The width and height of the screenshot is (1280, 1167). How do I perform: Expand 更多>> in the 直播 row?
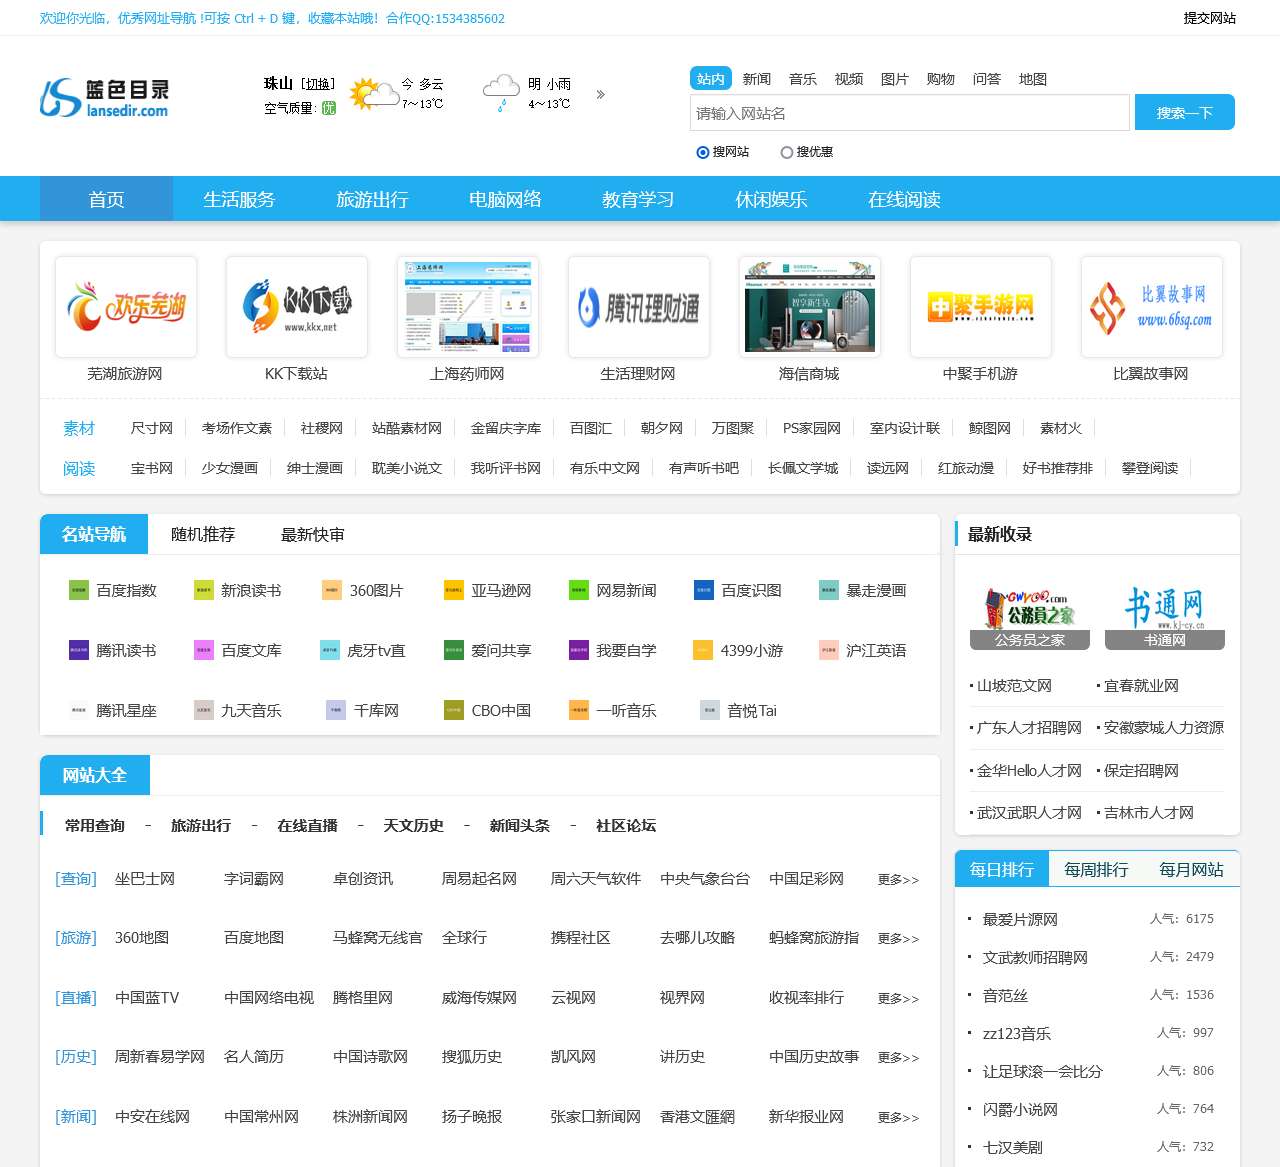[x=897, y=999]
